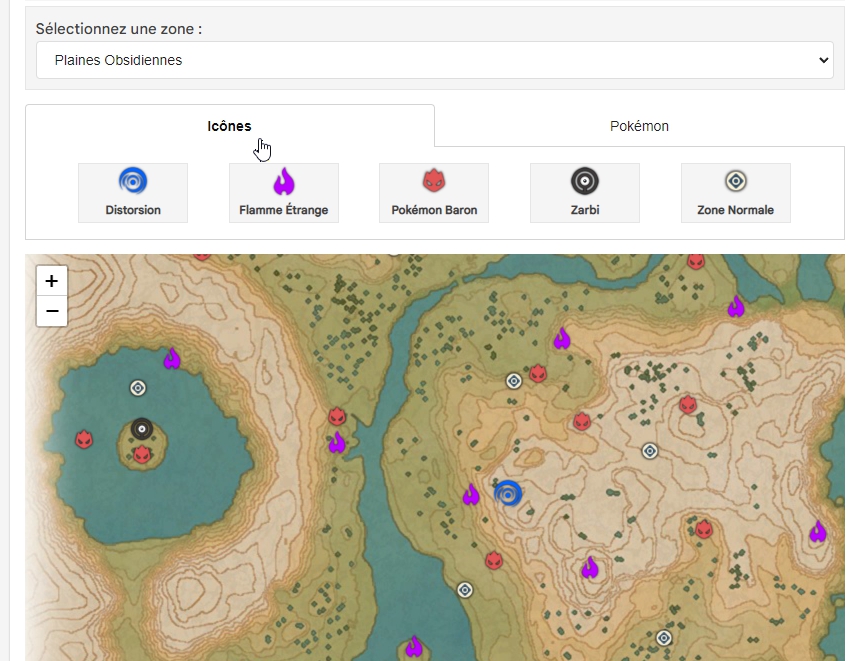Zoom out the map with minus button

tap(52, 311)
